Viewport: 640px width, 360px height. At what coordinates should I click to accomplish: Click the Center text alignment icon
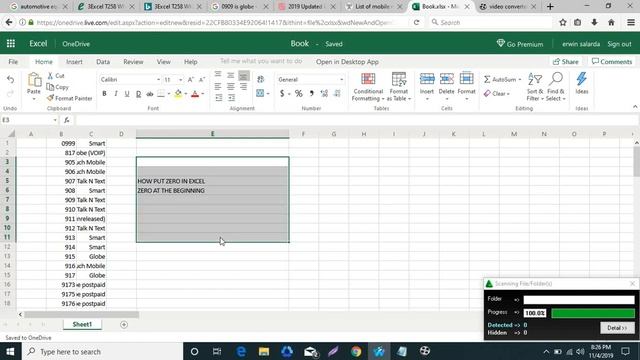point(231,87)
